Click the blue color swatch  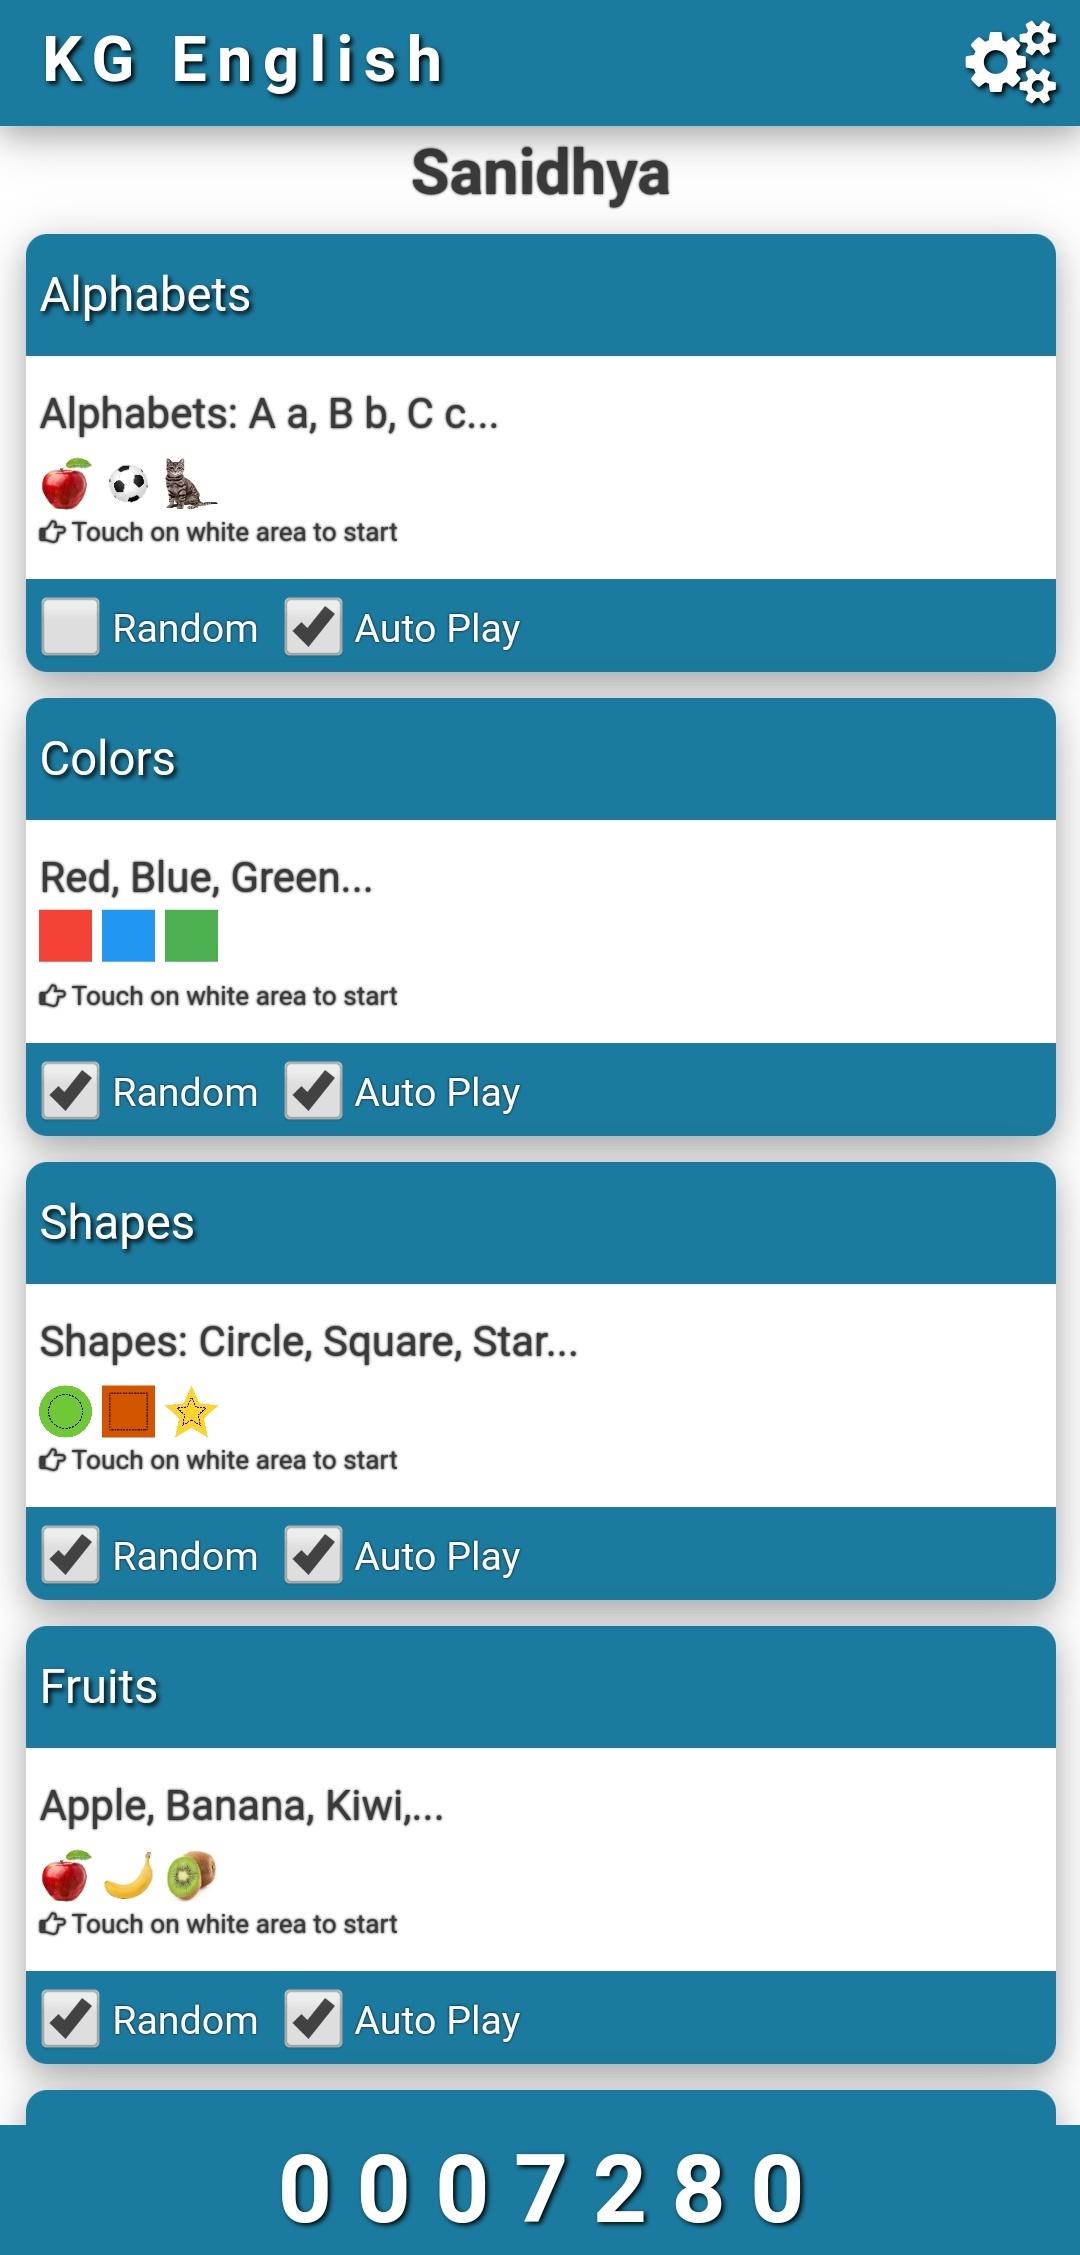click(128, 936)
